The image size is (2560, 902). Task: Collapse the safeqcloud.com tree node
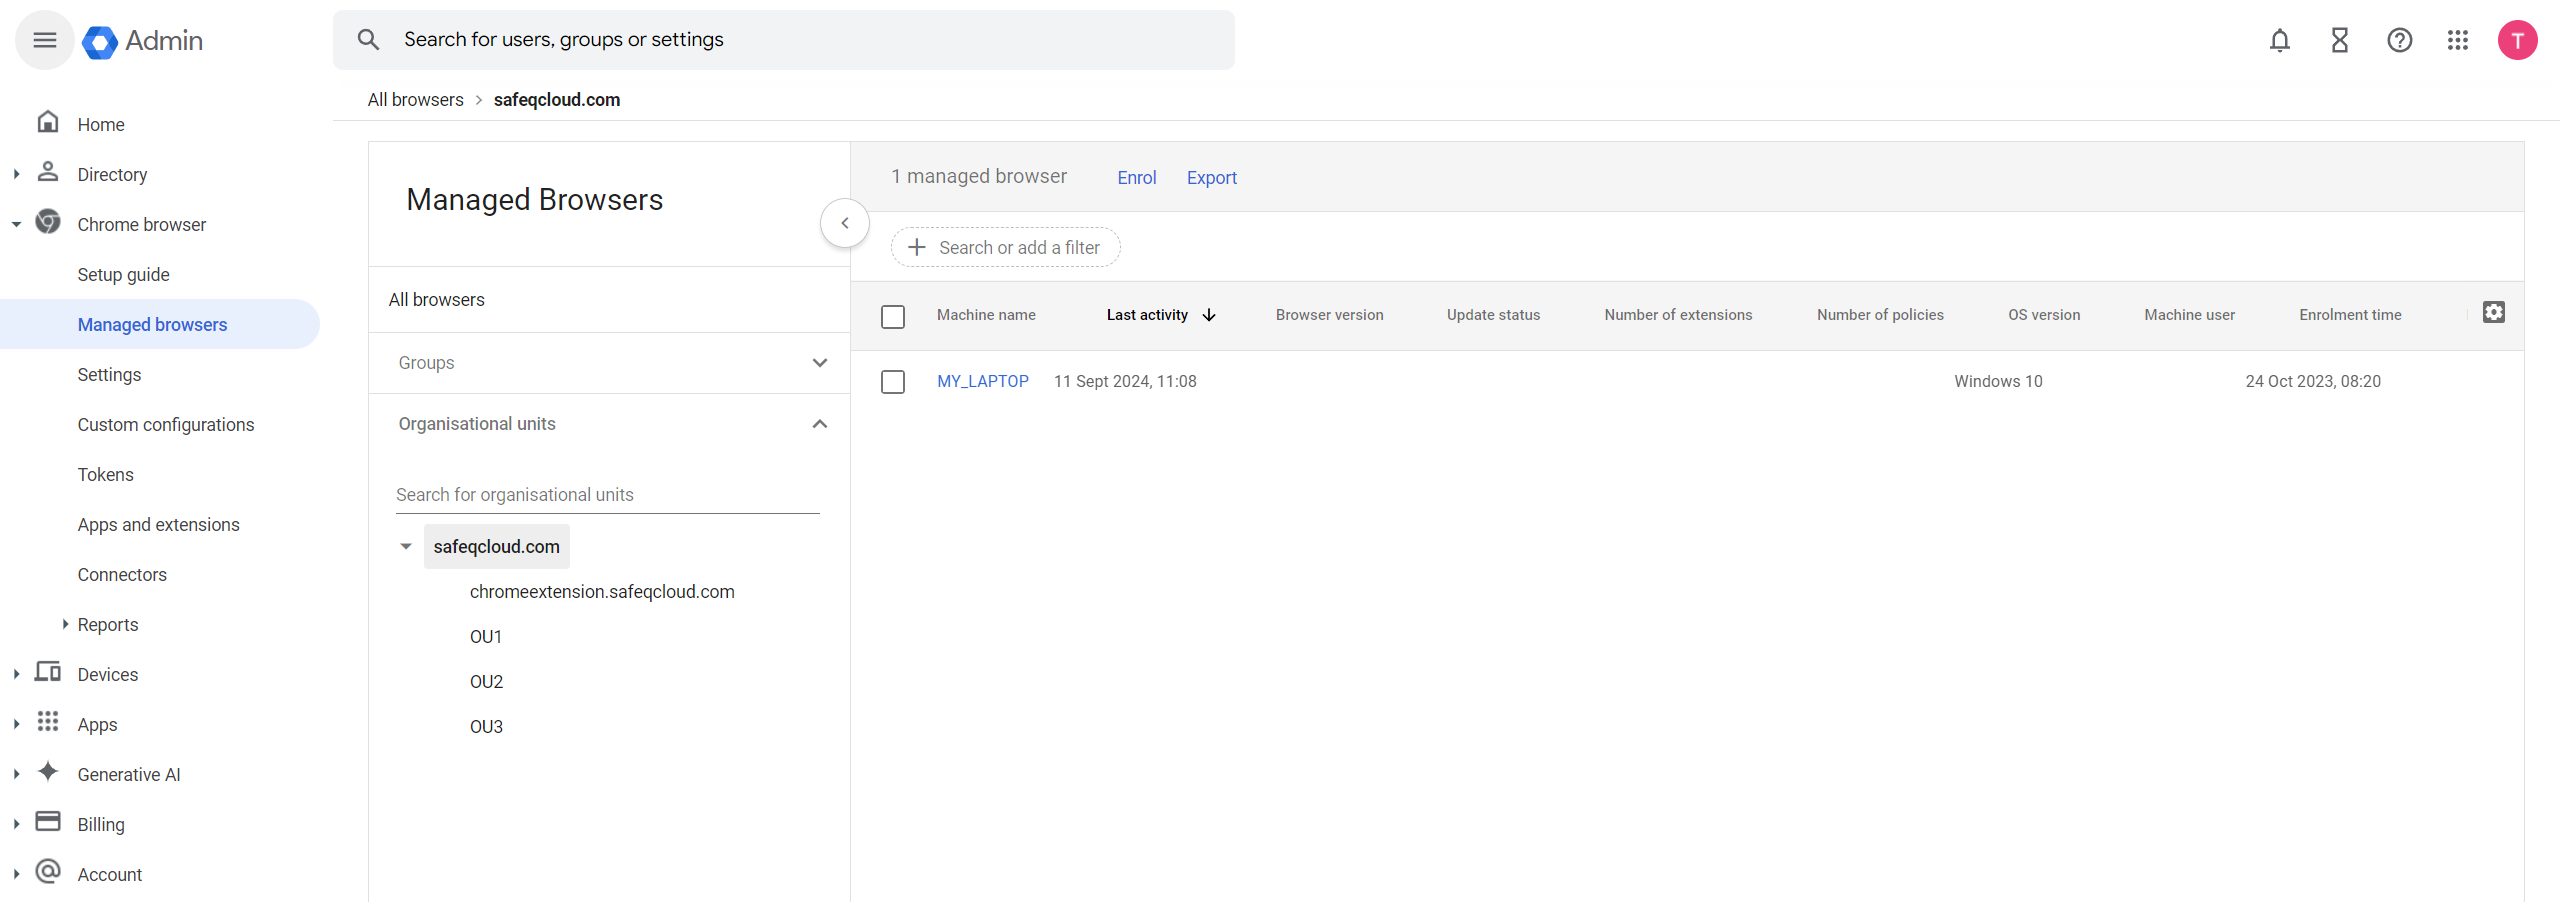406,547
